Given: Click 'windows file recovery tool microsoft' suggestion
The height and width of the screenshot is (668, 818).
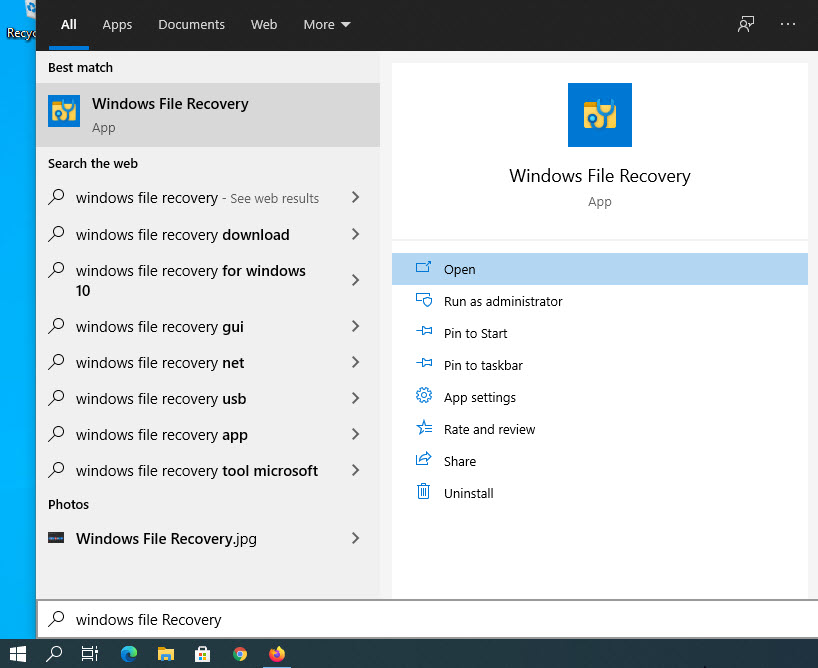Looking at the screenshot, I should tap(197, 471).
